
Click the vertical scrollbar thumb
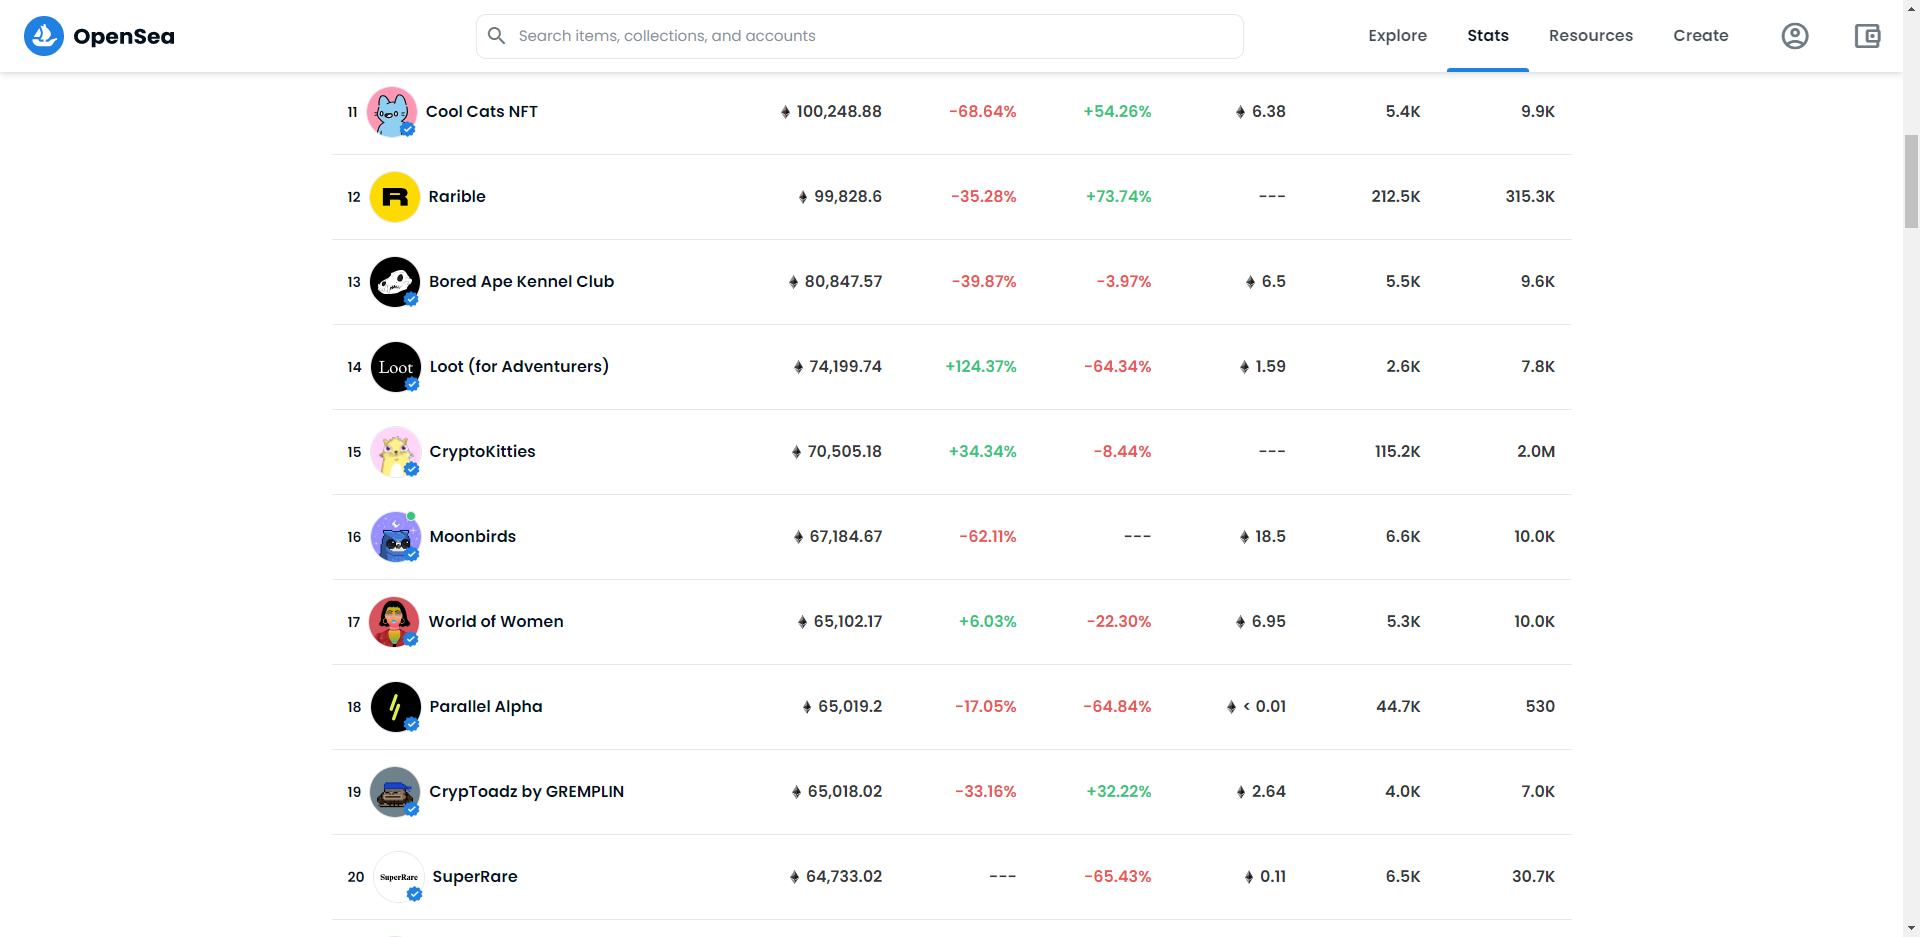tap(1911, 181)
